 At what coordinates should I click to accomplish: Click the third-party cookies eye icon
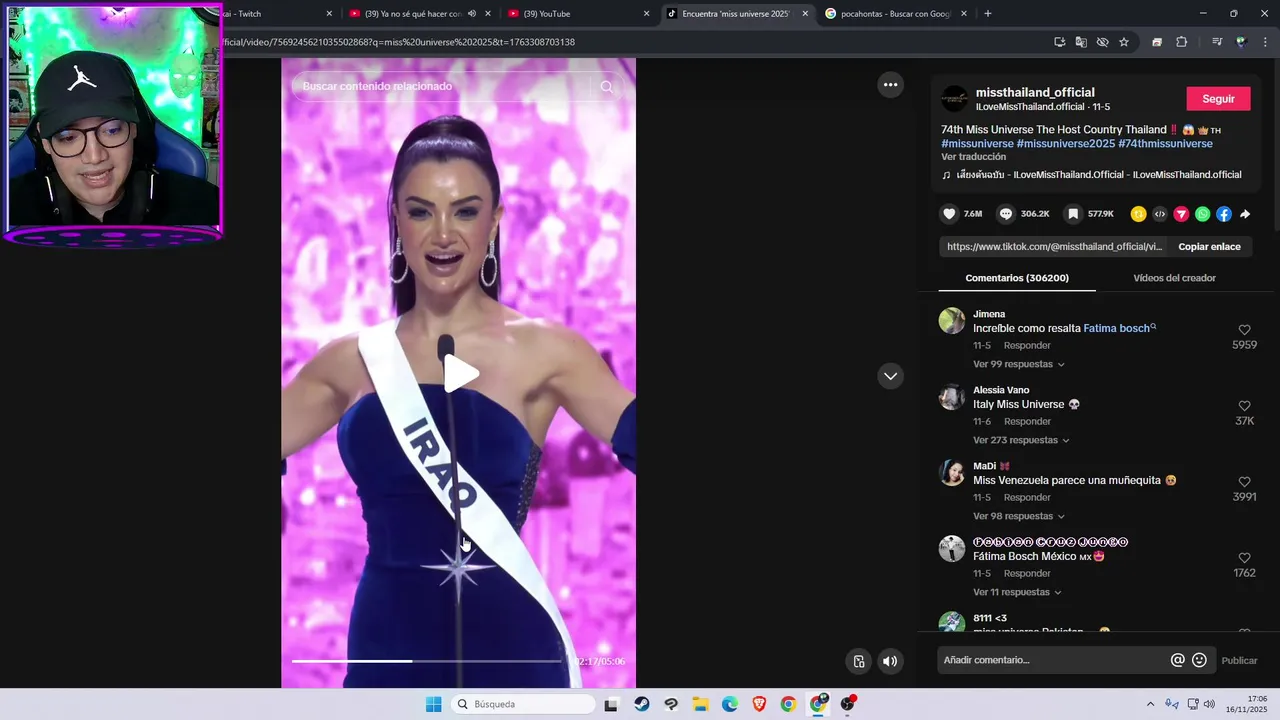1102,42
